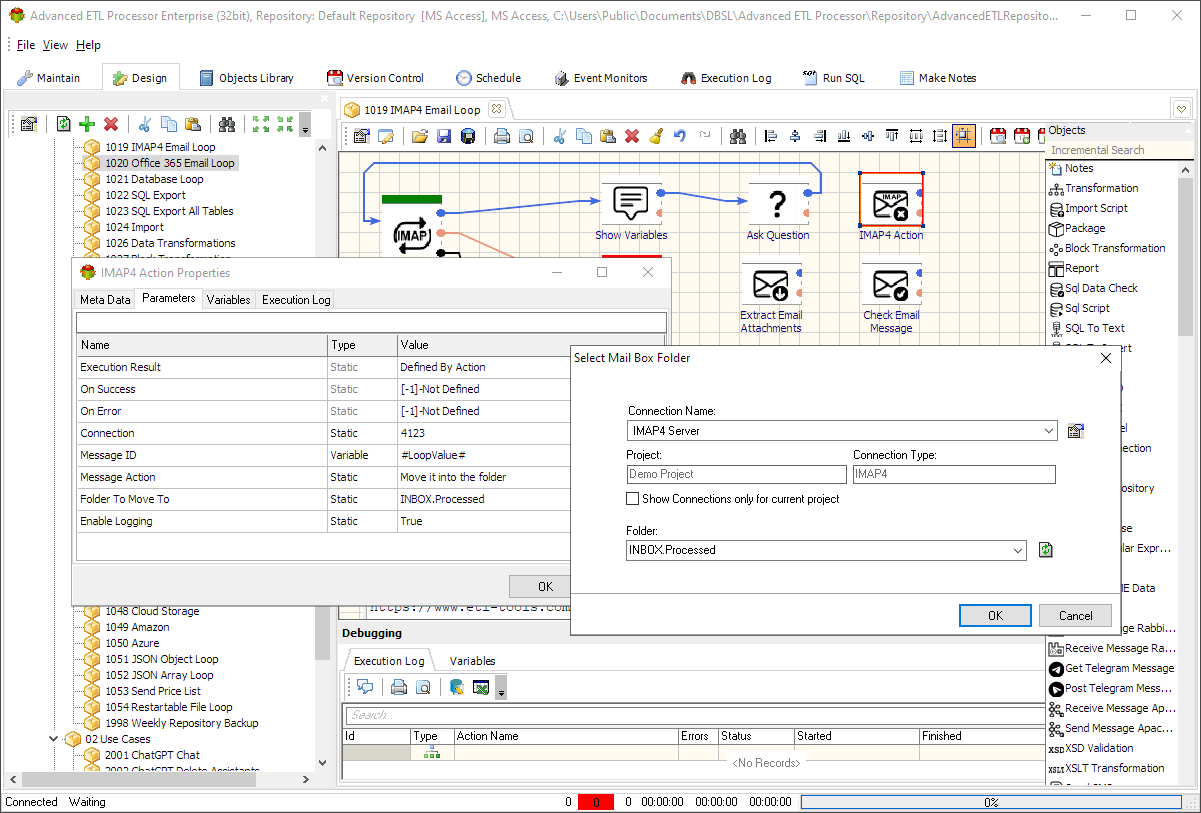Open the INBOX.Processed folder dropdown

click(1017, 549)
